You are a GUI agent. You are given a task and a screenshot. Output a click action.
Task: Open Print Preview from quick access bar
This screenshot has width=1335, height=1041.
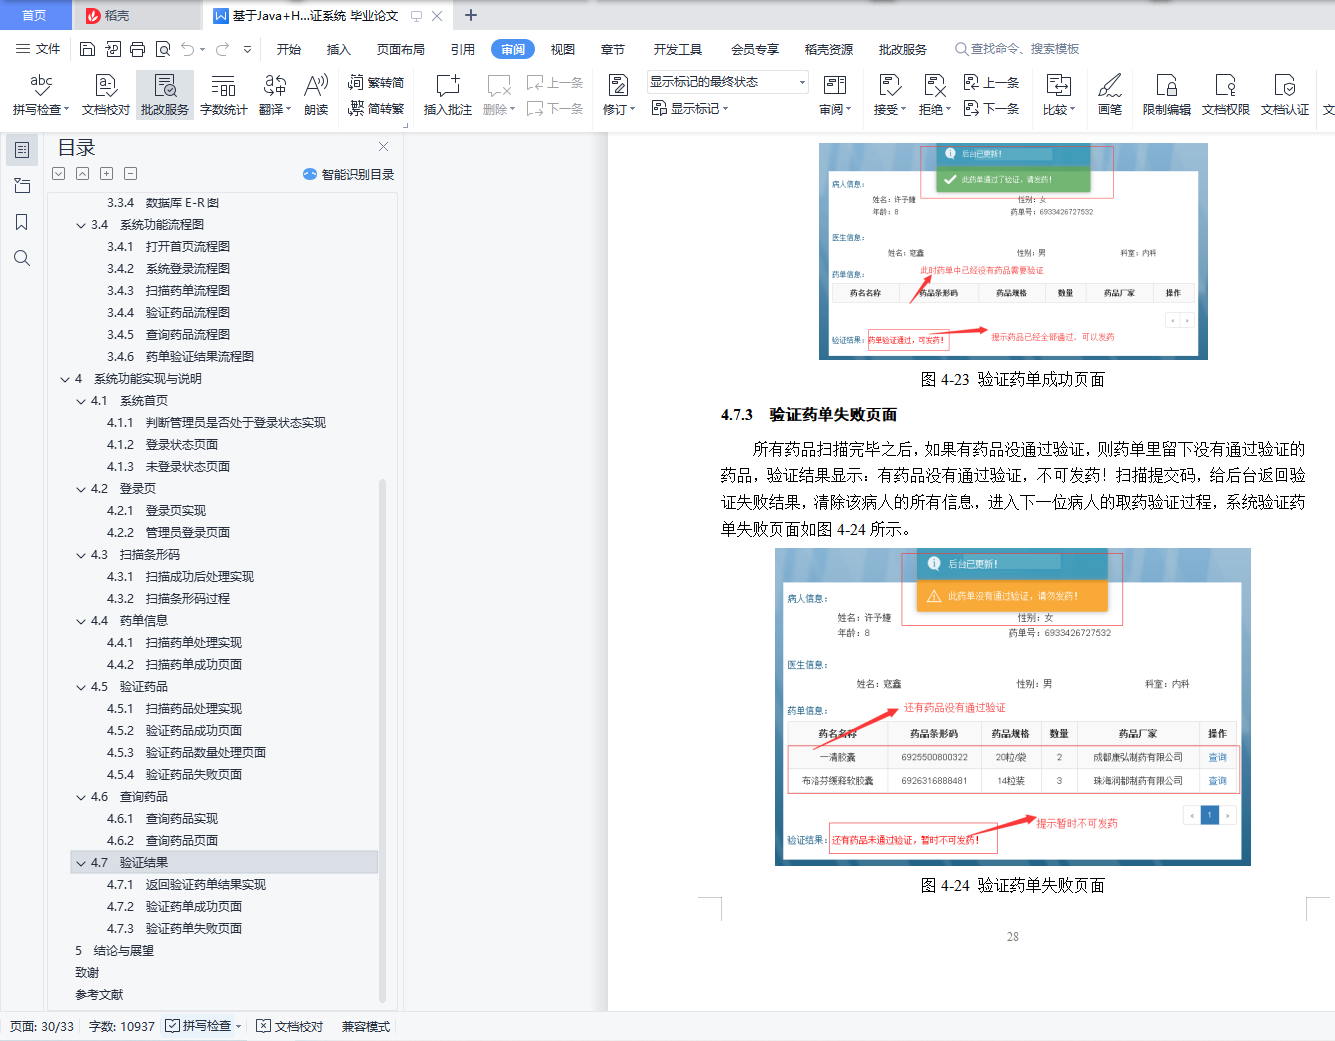163,49
